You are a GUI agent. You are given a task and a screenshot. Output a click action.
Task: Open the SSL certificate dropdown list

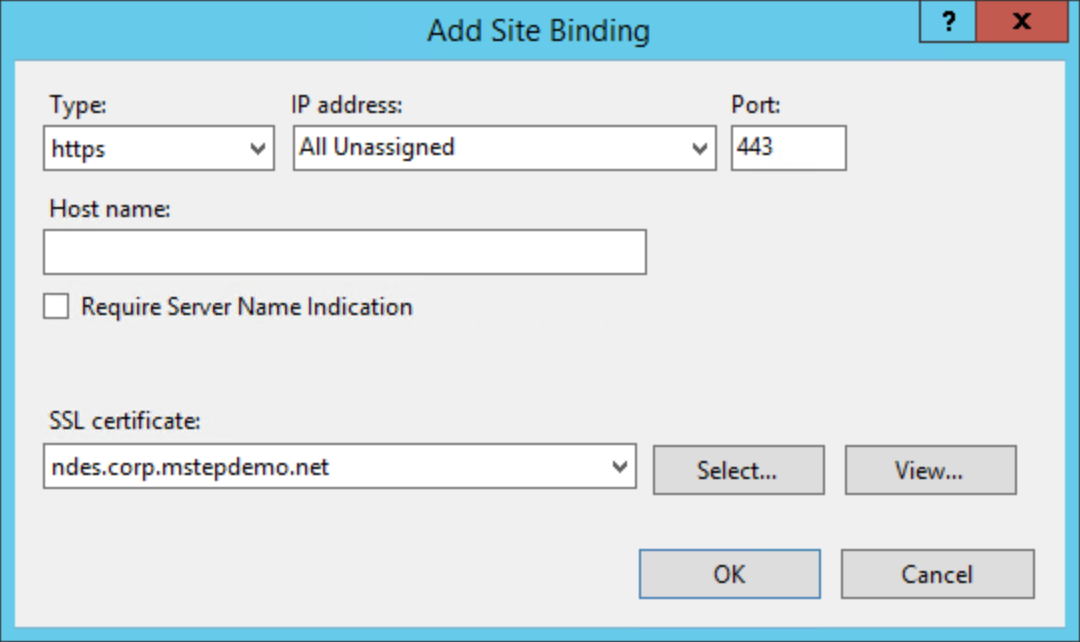point(620,467)
